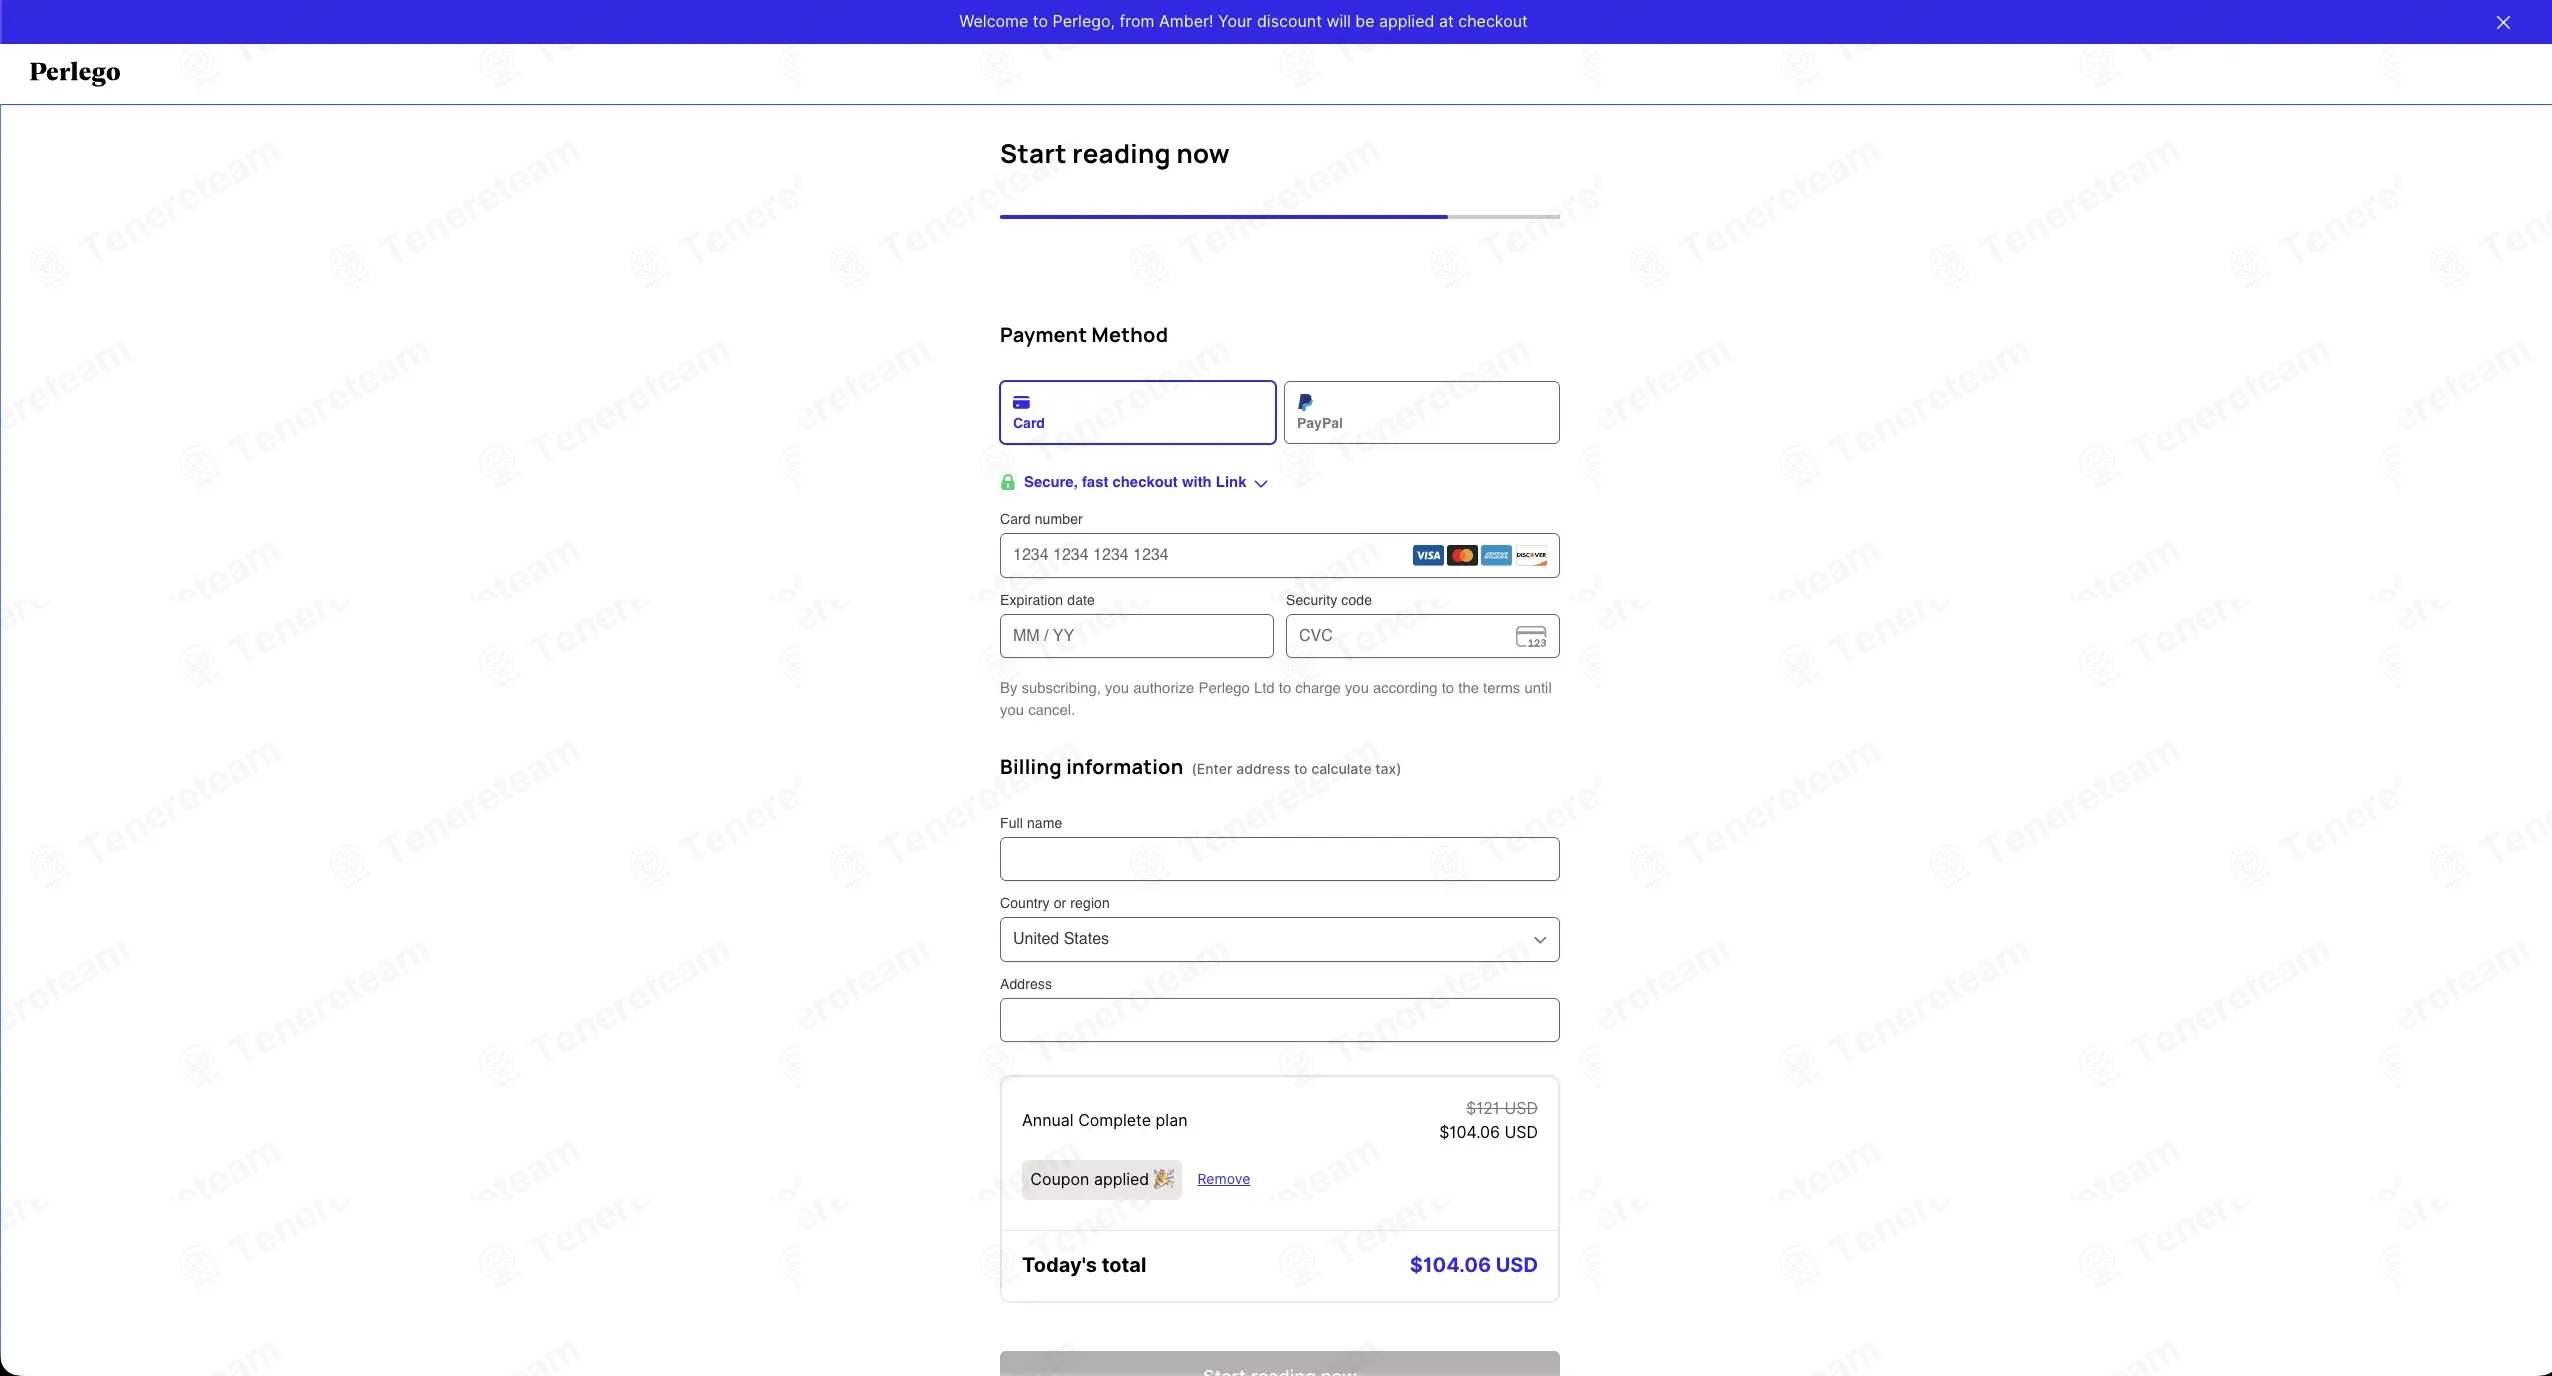Select the Card payment method tab
2552x1376 pixels.
pyautogui.click(x=1138, y=412)
